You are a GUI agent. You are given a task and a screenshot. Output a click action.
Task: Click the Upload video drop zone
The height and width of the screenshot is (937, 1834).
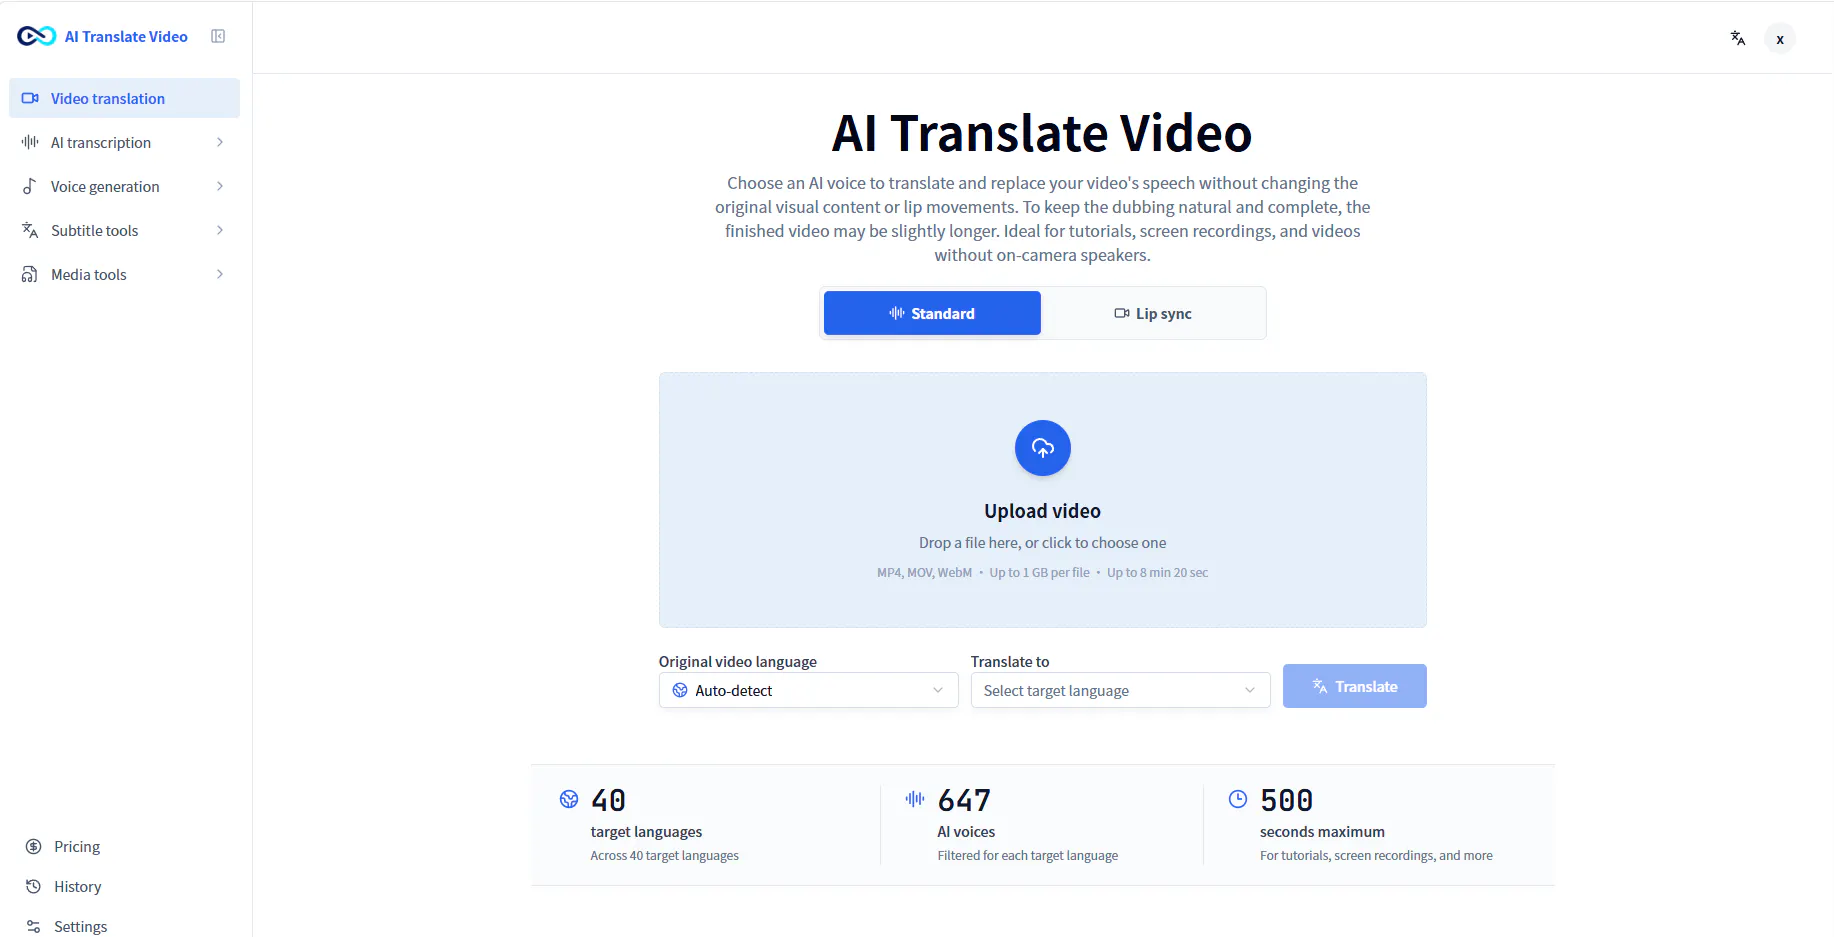point(1043,500)
